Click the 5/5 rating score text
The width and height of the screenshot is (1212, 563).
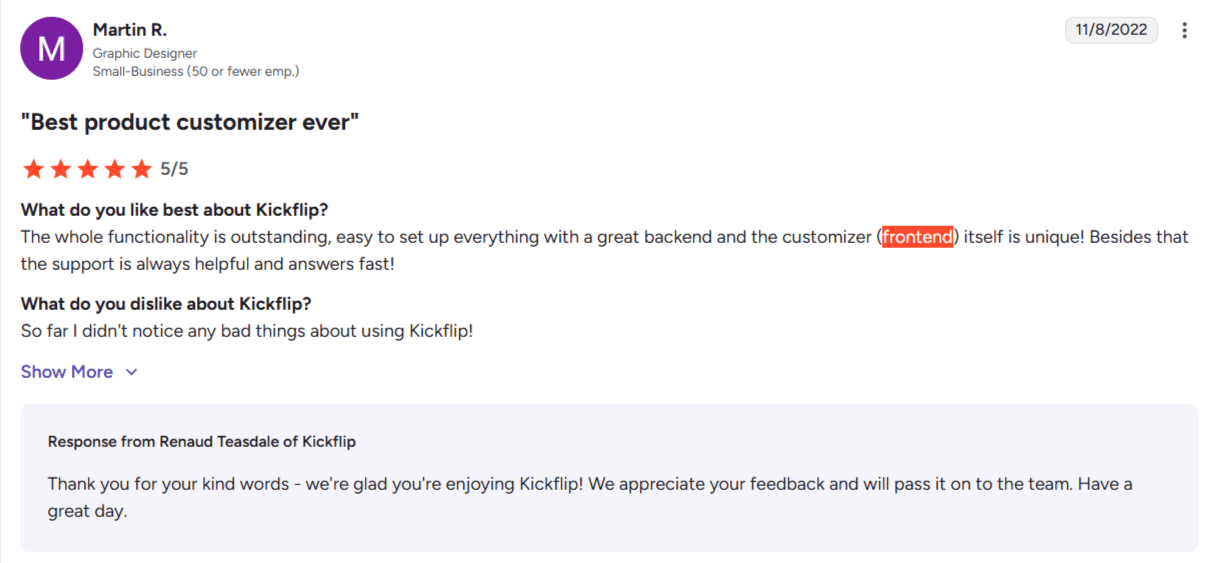tap(174, 169)
